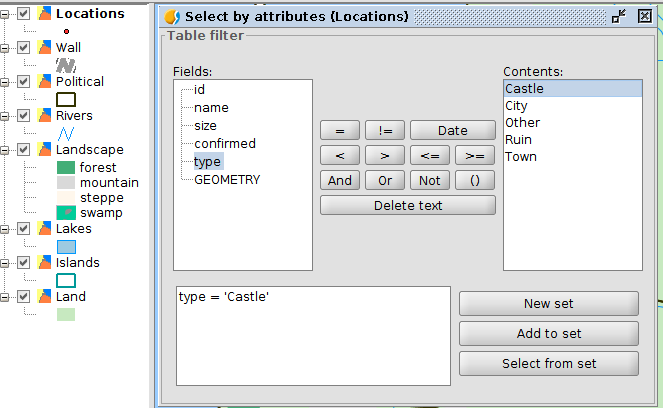
Task: Uncheck the Wall layer visibility checkbox
Action: (24, 48)
